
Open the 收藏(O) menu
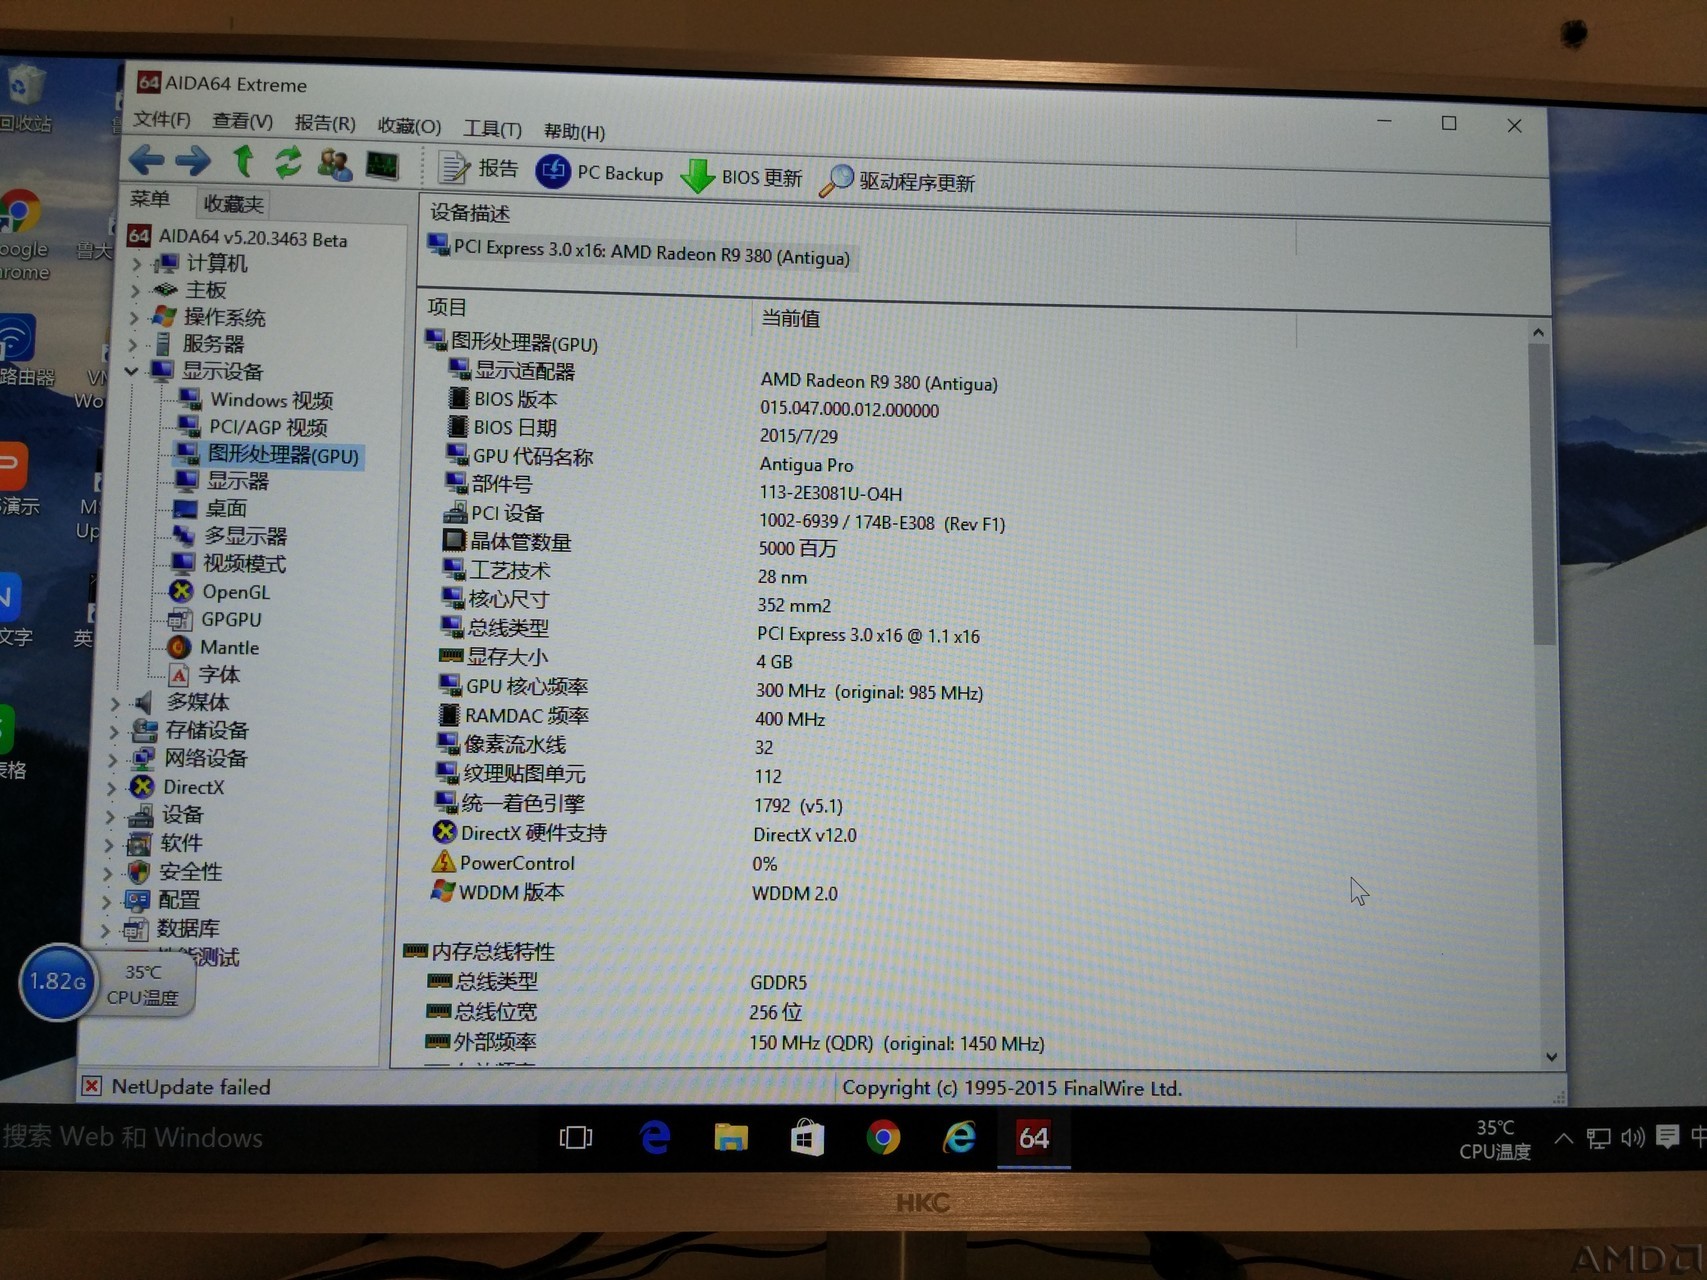[x=409, y=126]
